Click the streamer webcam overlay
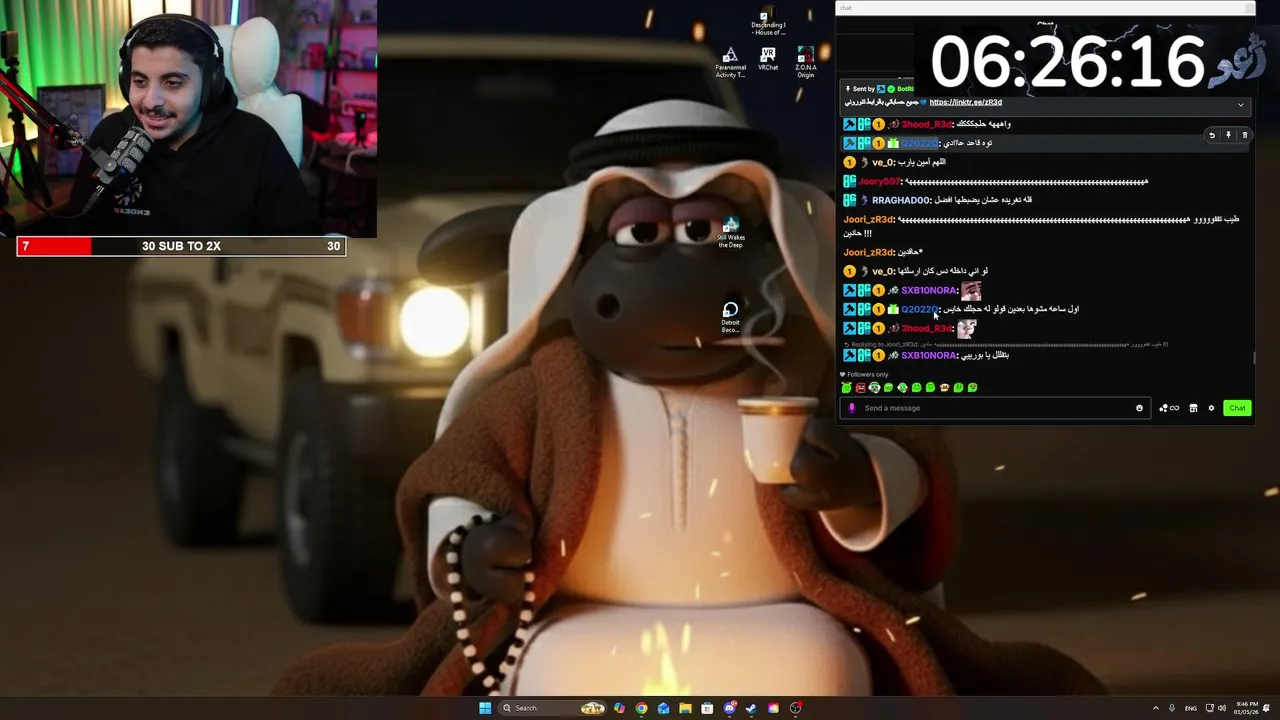Image resolution: width=1280 pixels, height=720 pixels. pos(188,118)
